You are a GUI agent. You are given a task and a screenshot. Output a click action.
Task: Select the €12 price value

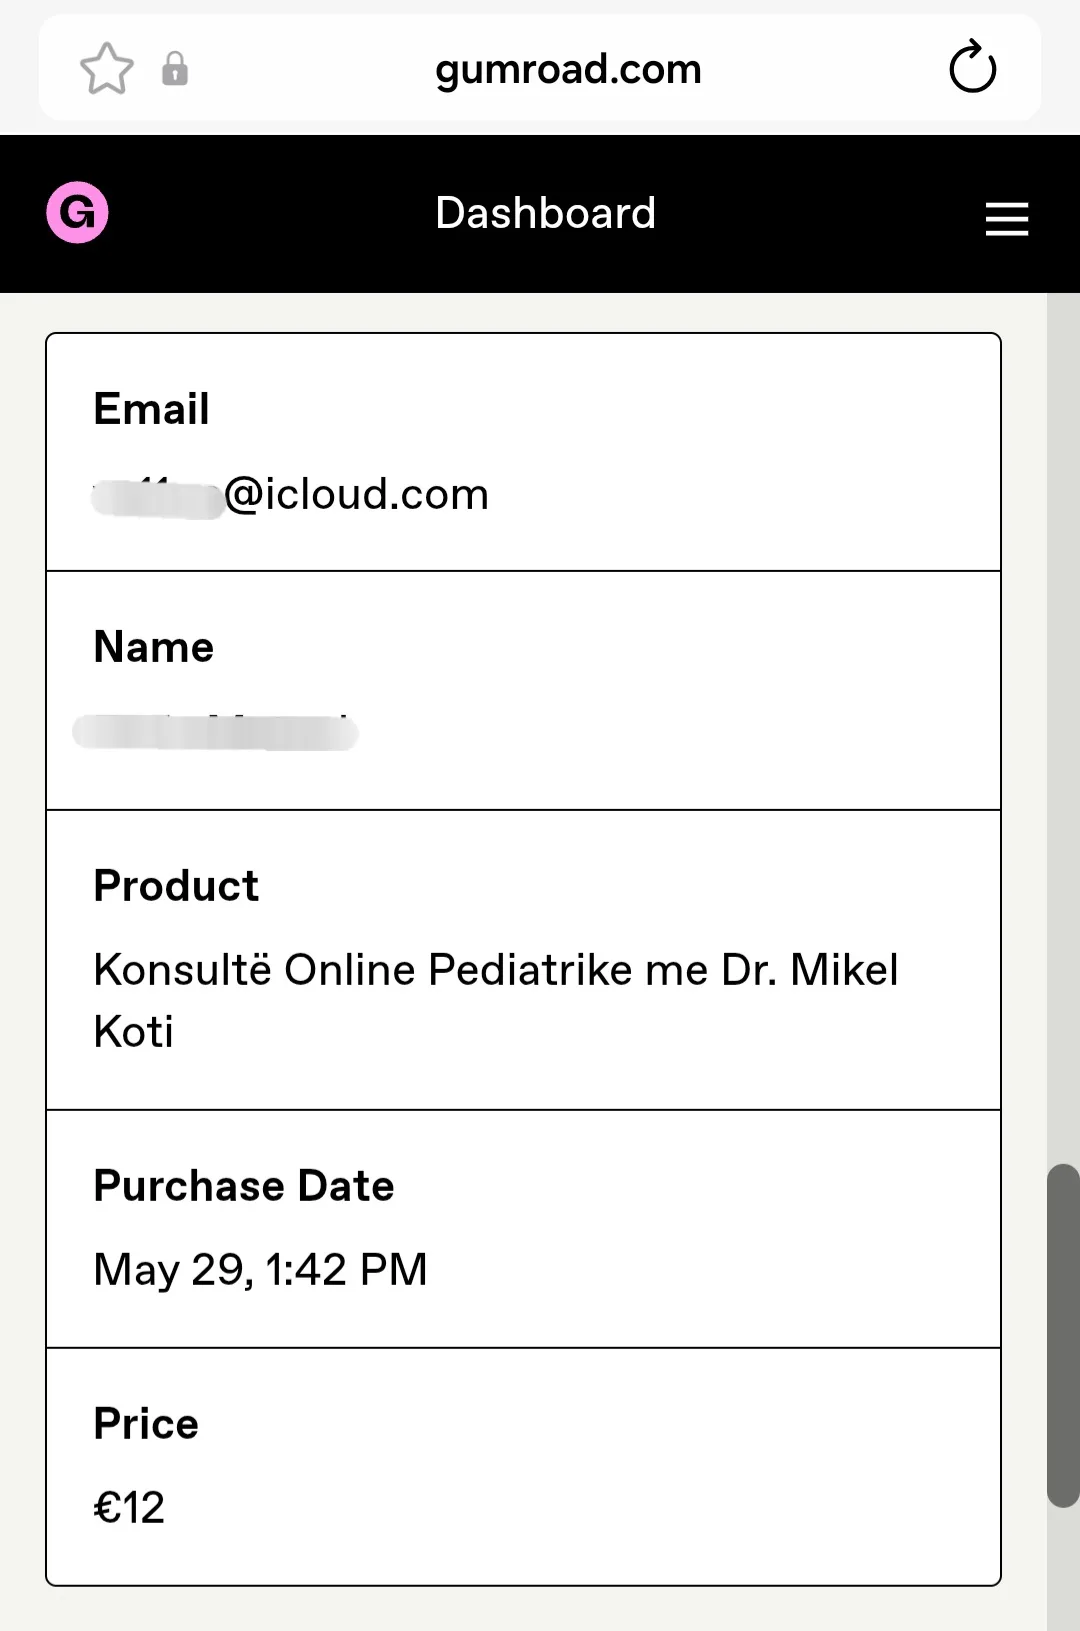129,1508
